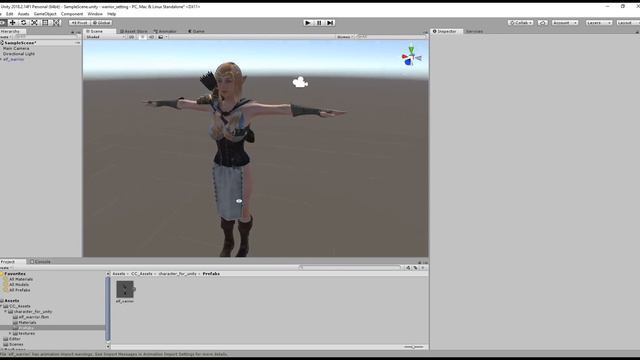Click the Project panel search field
Viewport: 640px width, 360px height.
[x=351, y=268]
